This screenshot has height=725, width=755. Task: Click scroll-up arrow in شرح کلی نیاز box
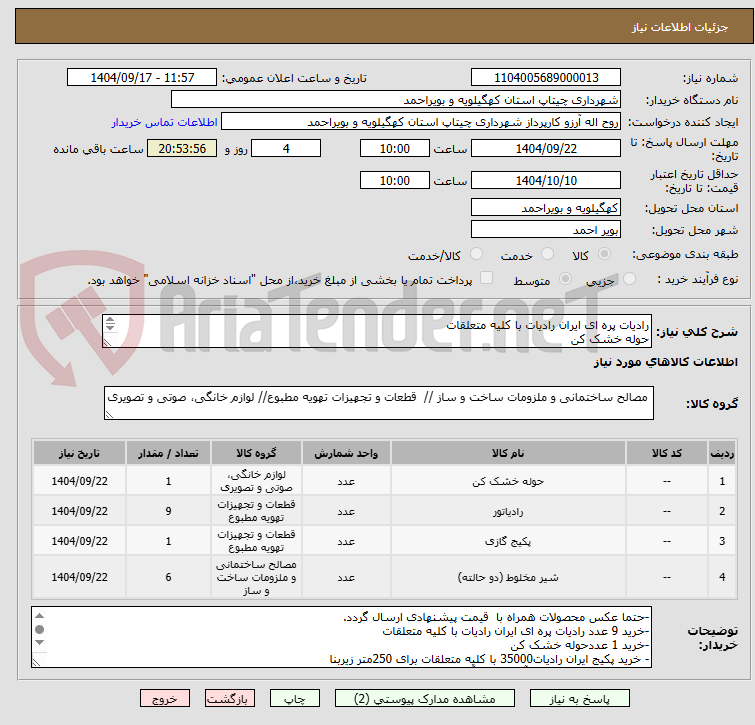tap(110, 320)
